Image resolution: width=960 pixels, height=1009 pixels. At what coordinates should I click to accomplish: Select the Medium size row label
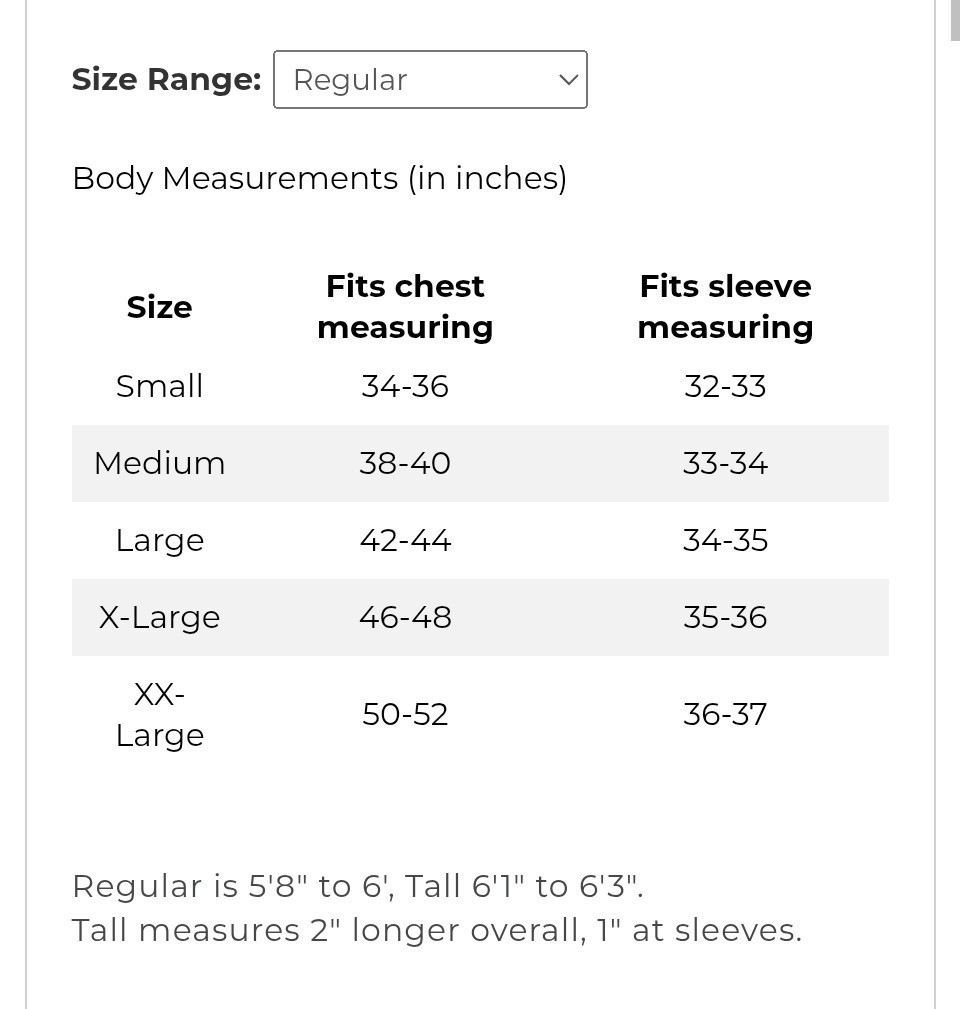tap(159, 463)
